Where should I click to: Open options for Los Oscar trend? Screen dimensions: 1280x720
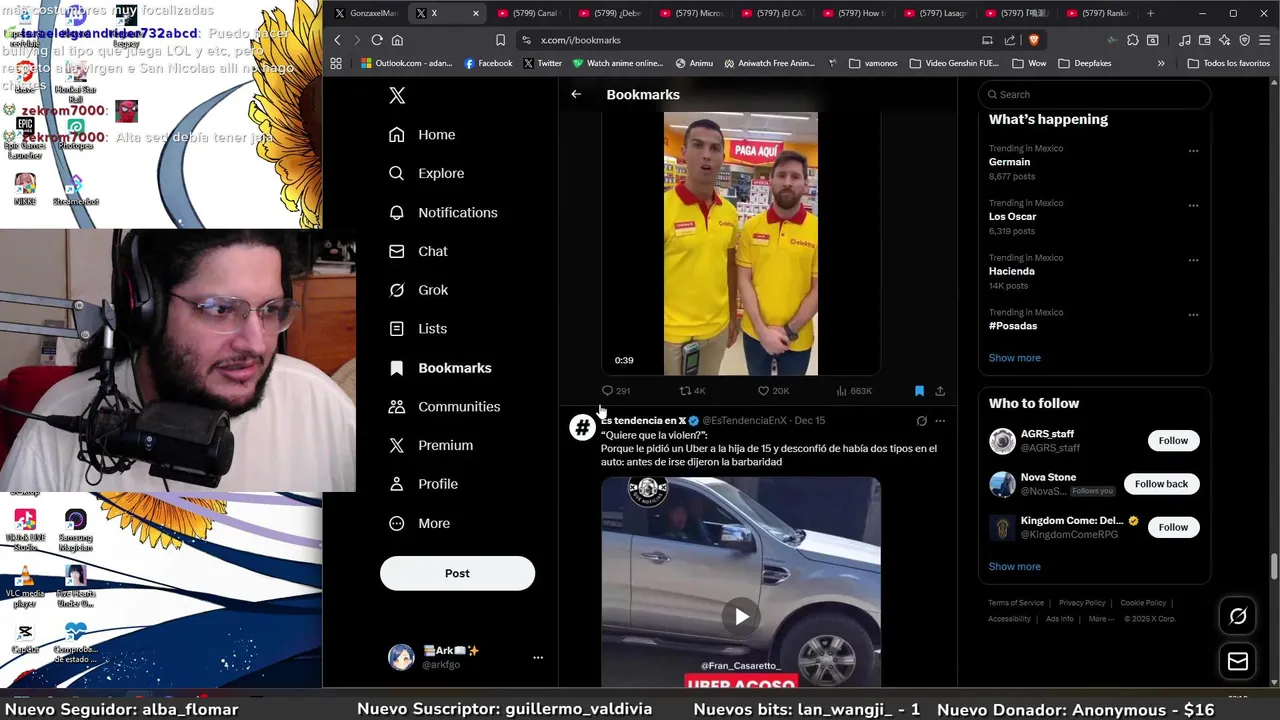(x=1193, y=206)
